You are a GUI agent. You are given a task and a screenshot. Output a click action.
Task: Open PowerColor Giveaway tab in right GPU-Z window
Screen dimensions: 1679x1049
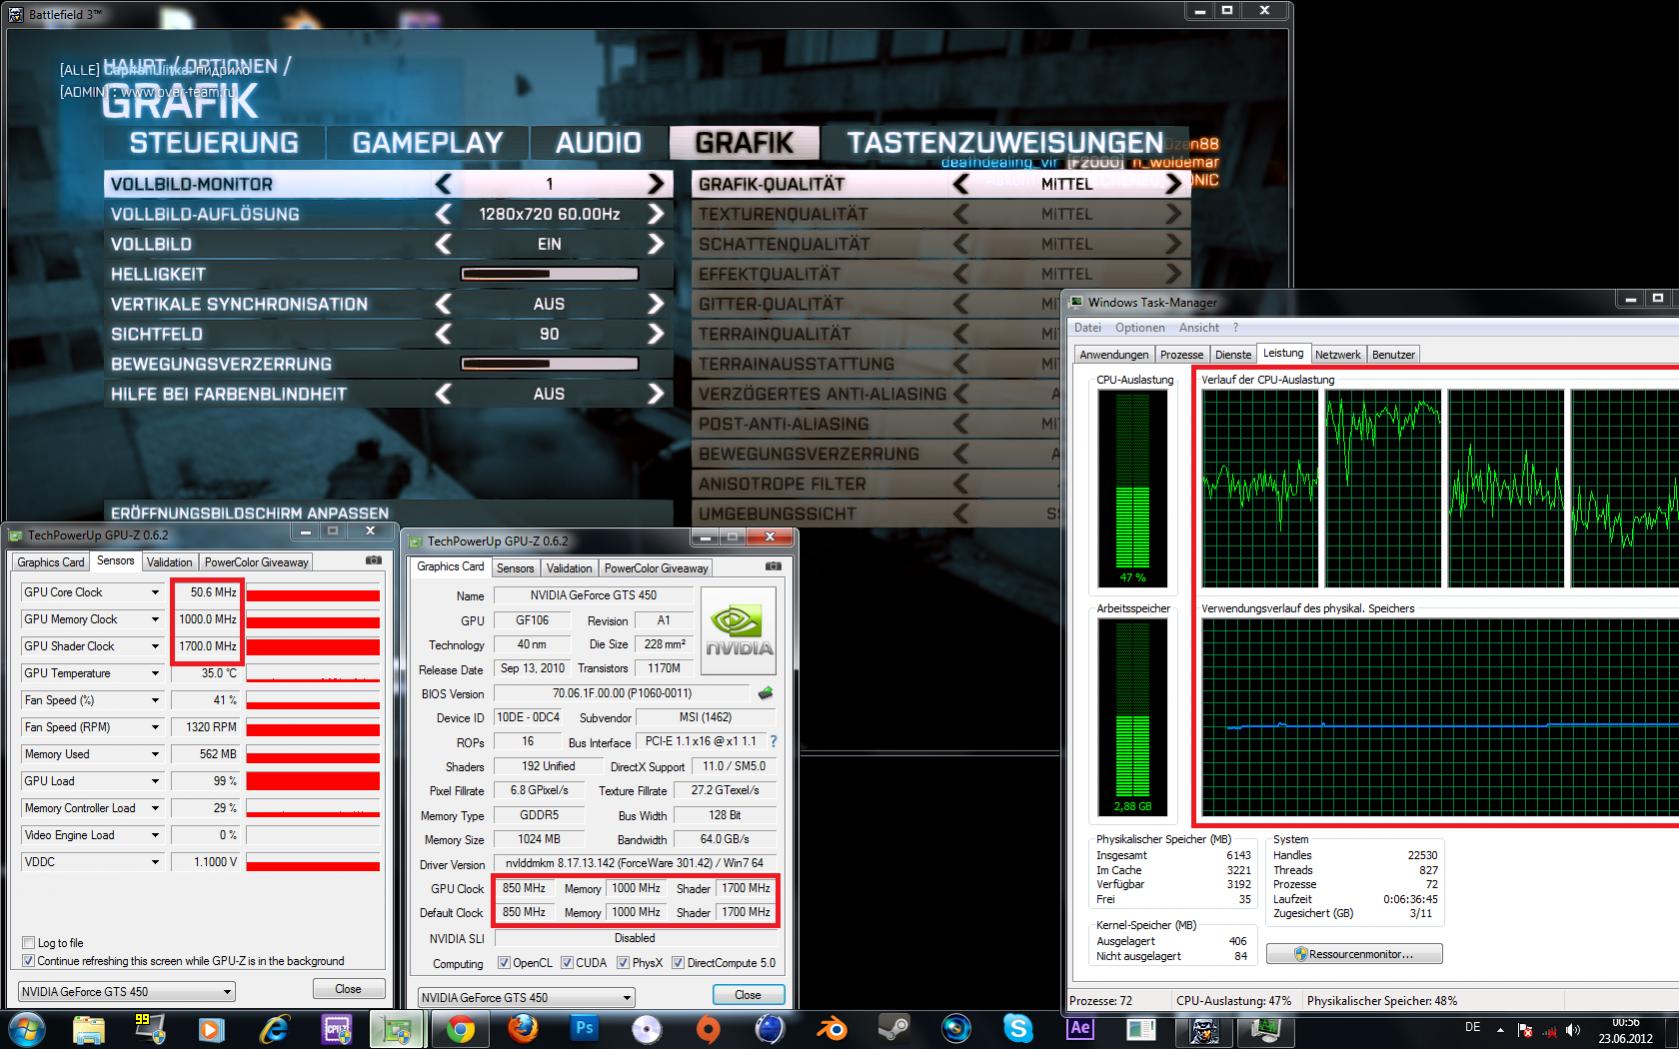click(656, 568)
